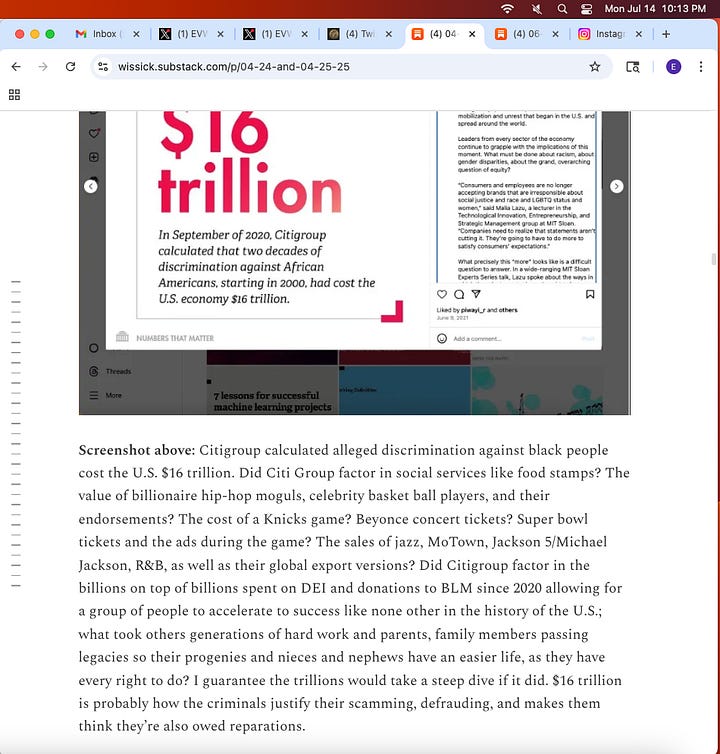Click piwayi_r username under likes
The width and height of the screenshot is (720, 754).
pos(472,310)
